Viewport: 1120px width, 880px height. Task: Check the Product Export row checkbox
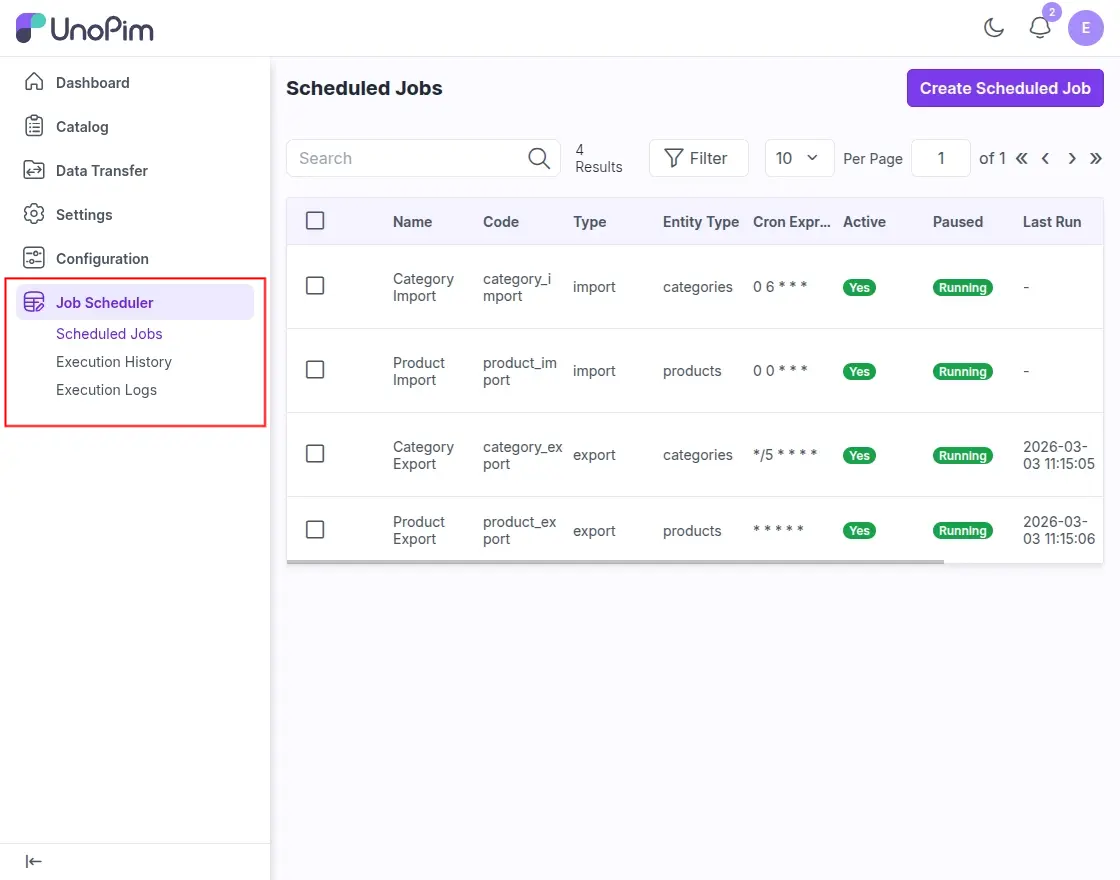click(315, 529)
